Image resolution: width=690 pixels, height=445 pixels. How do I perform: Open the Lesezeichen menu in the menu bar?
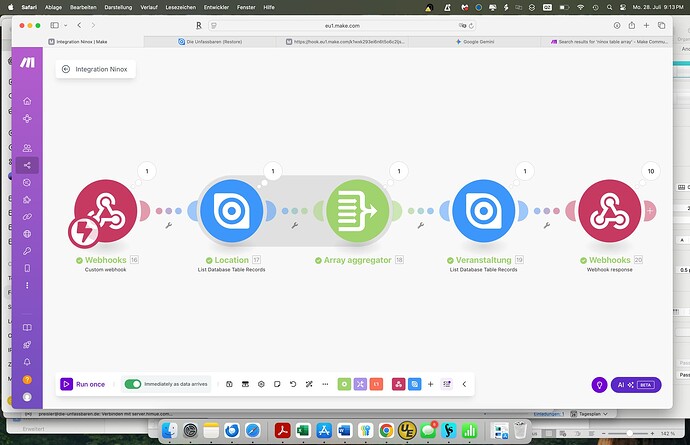pos(180,7)
